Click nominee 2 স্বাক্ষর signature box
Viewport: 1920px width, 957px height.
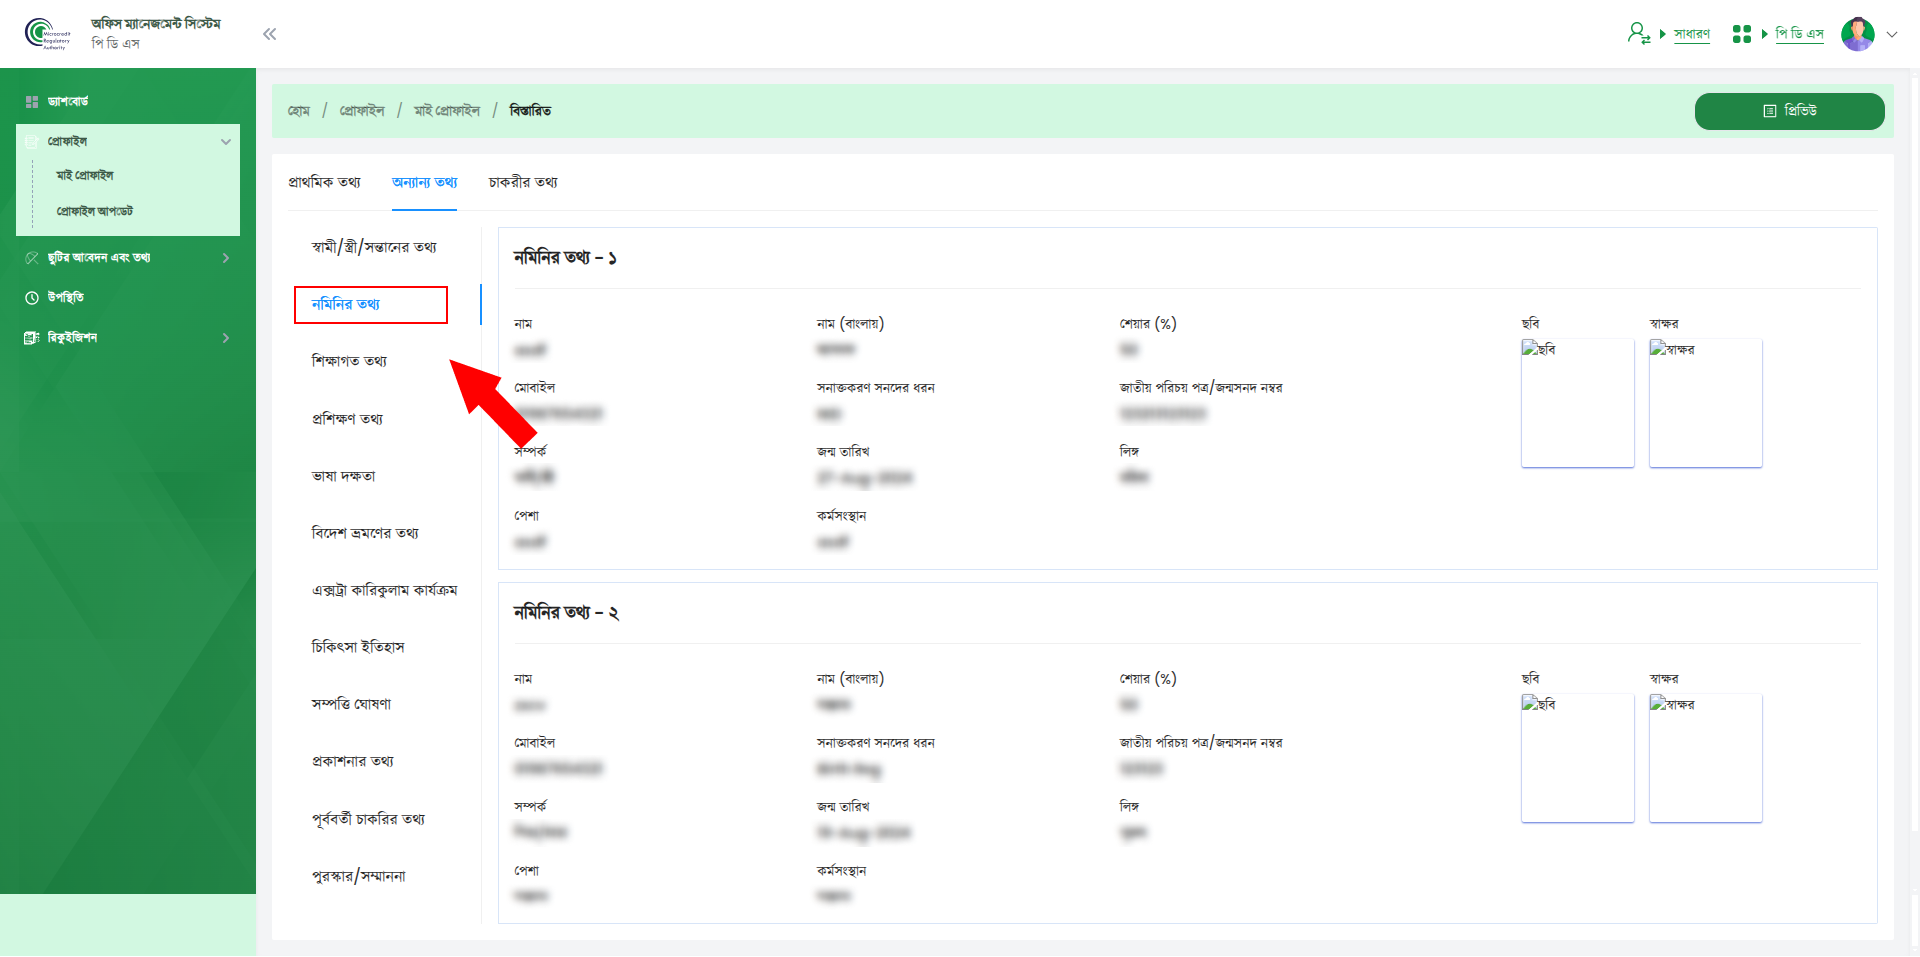[x=1705, y=758]
